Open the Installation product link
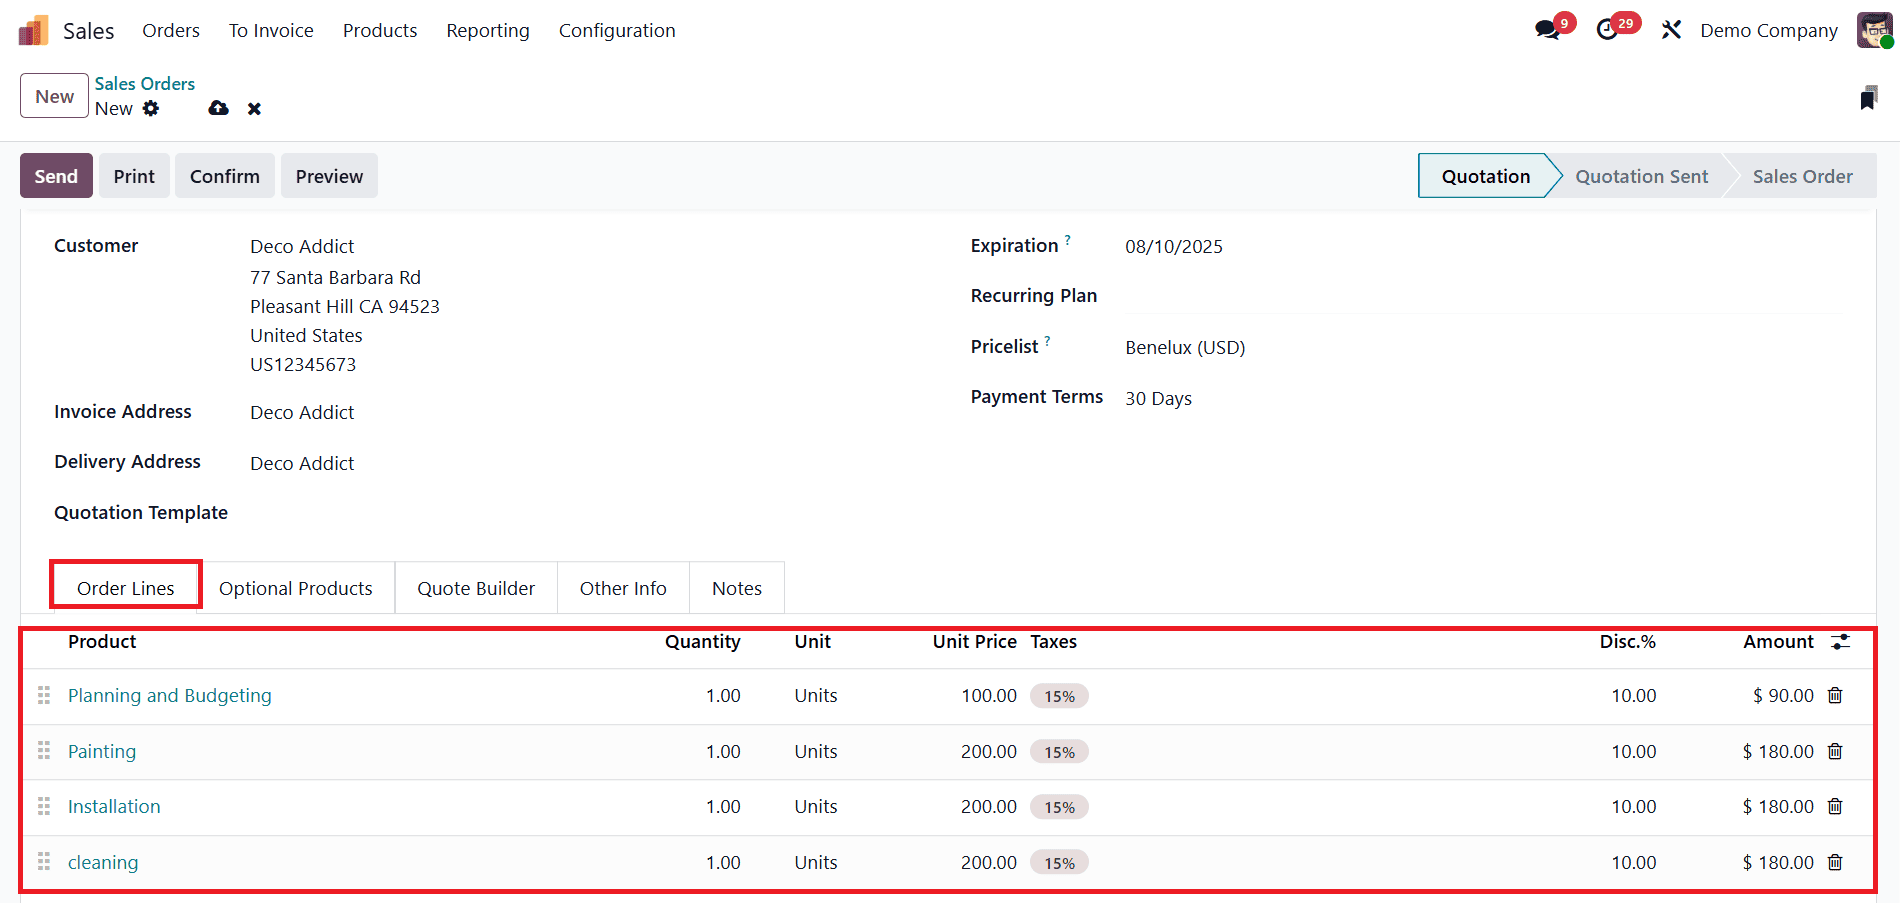The height and width of the screenshot is (903, 1900). tap(114, 806)
